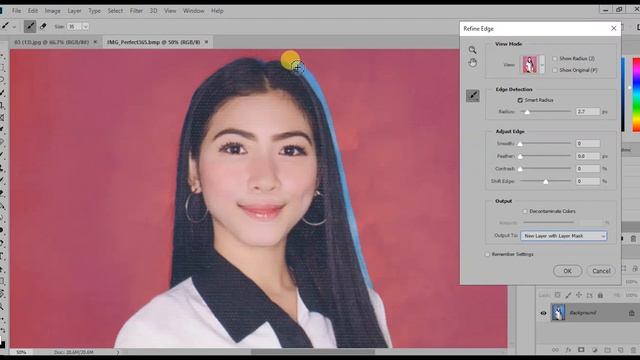The image size is (640, 360).
Task: Click Lock all padlock icon
Action: click(600, 295)
